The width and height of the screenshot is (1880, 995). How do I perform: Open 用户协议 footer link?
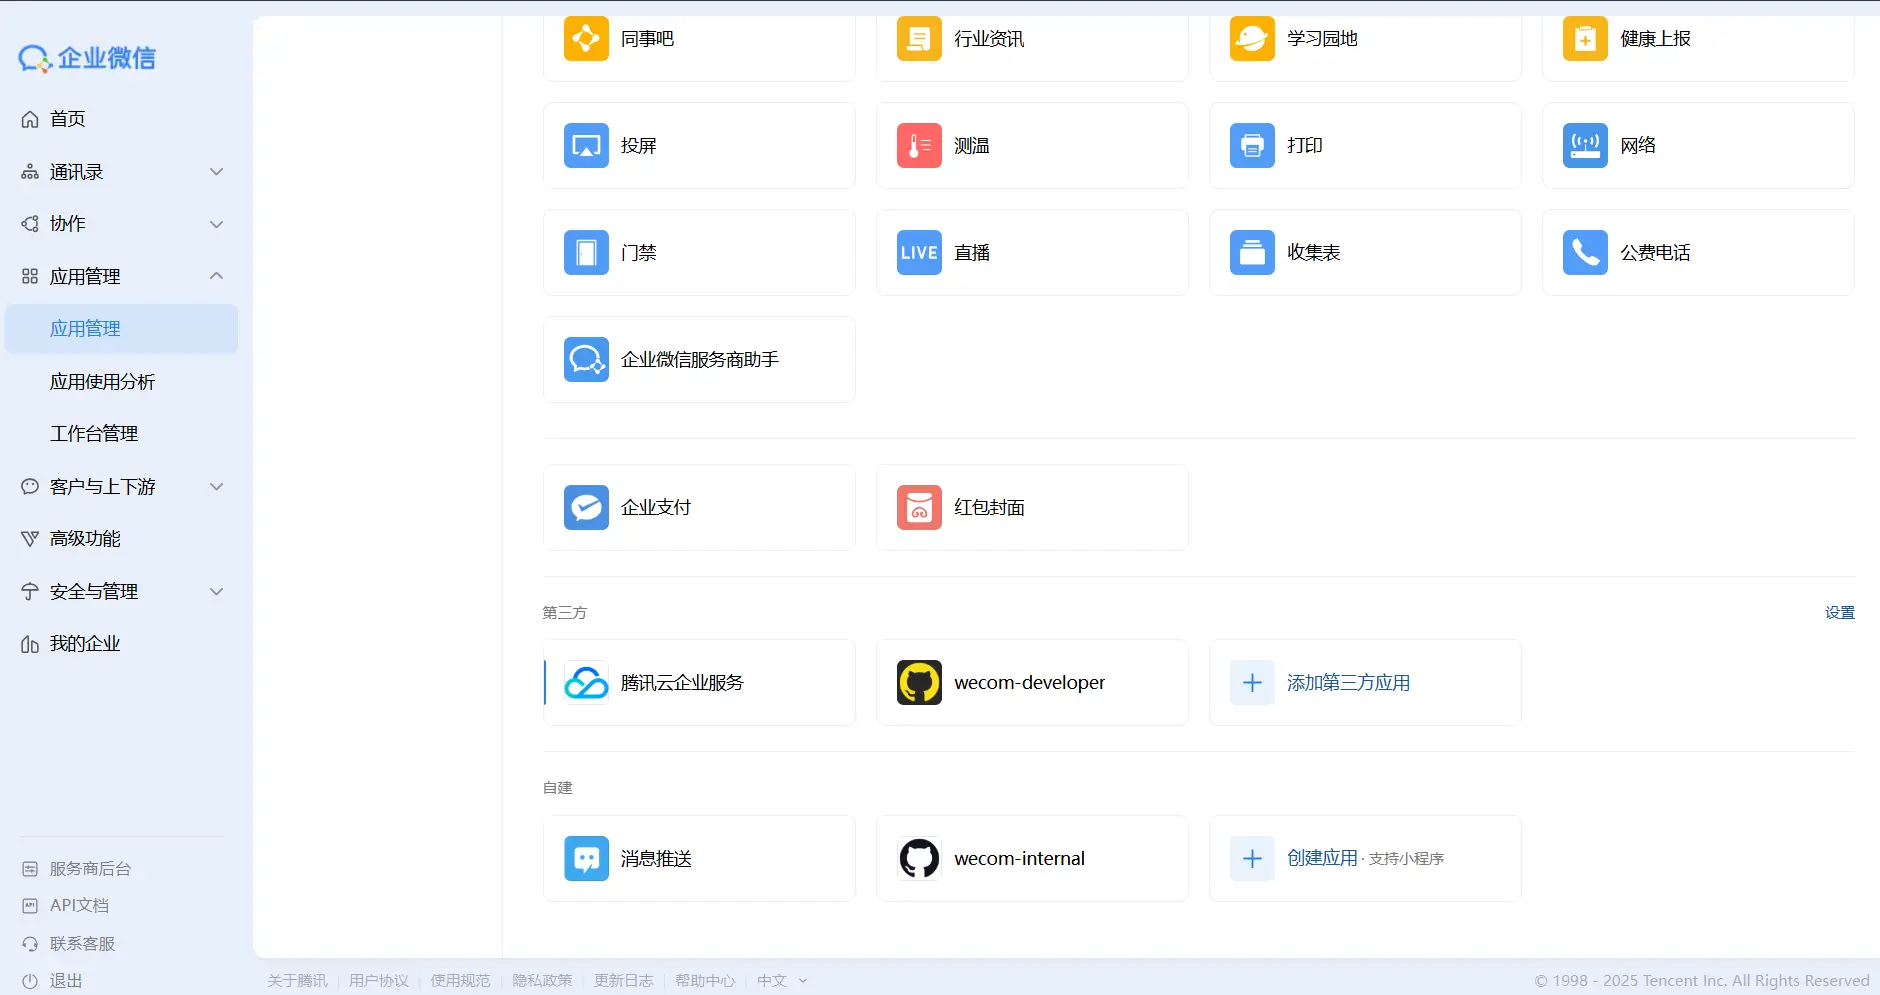coord(379,981)
